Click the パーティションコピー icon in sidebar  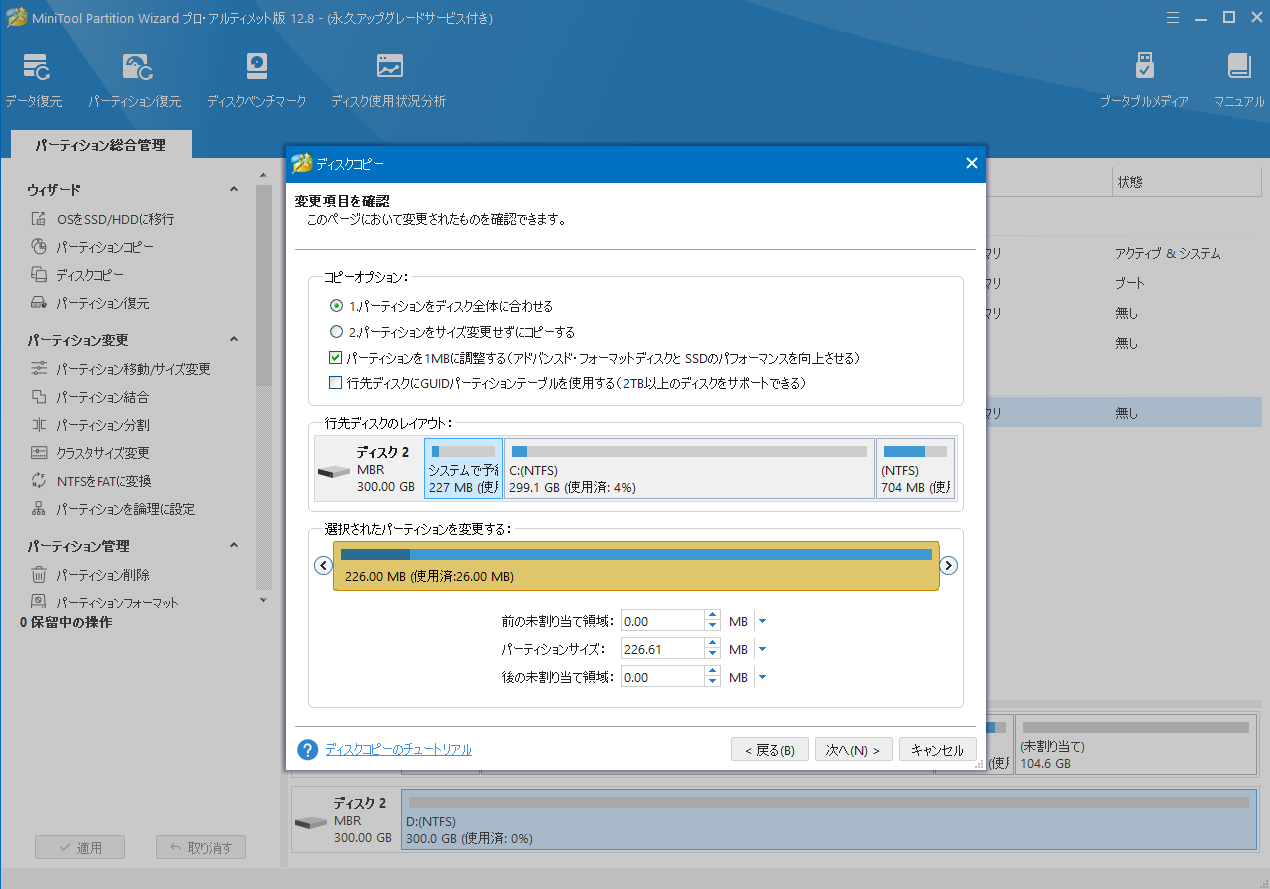pos(39,247)
